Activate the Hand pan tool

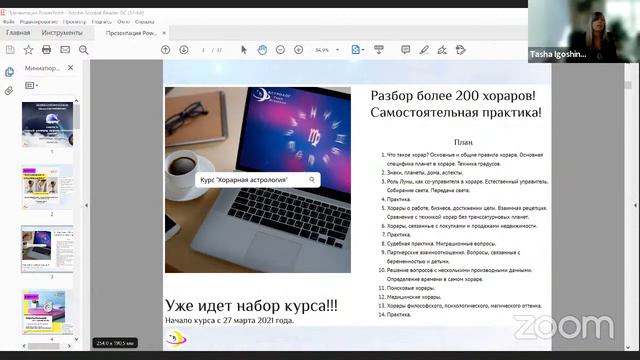point(262,50)
